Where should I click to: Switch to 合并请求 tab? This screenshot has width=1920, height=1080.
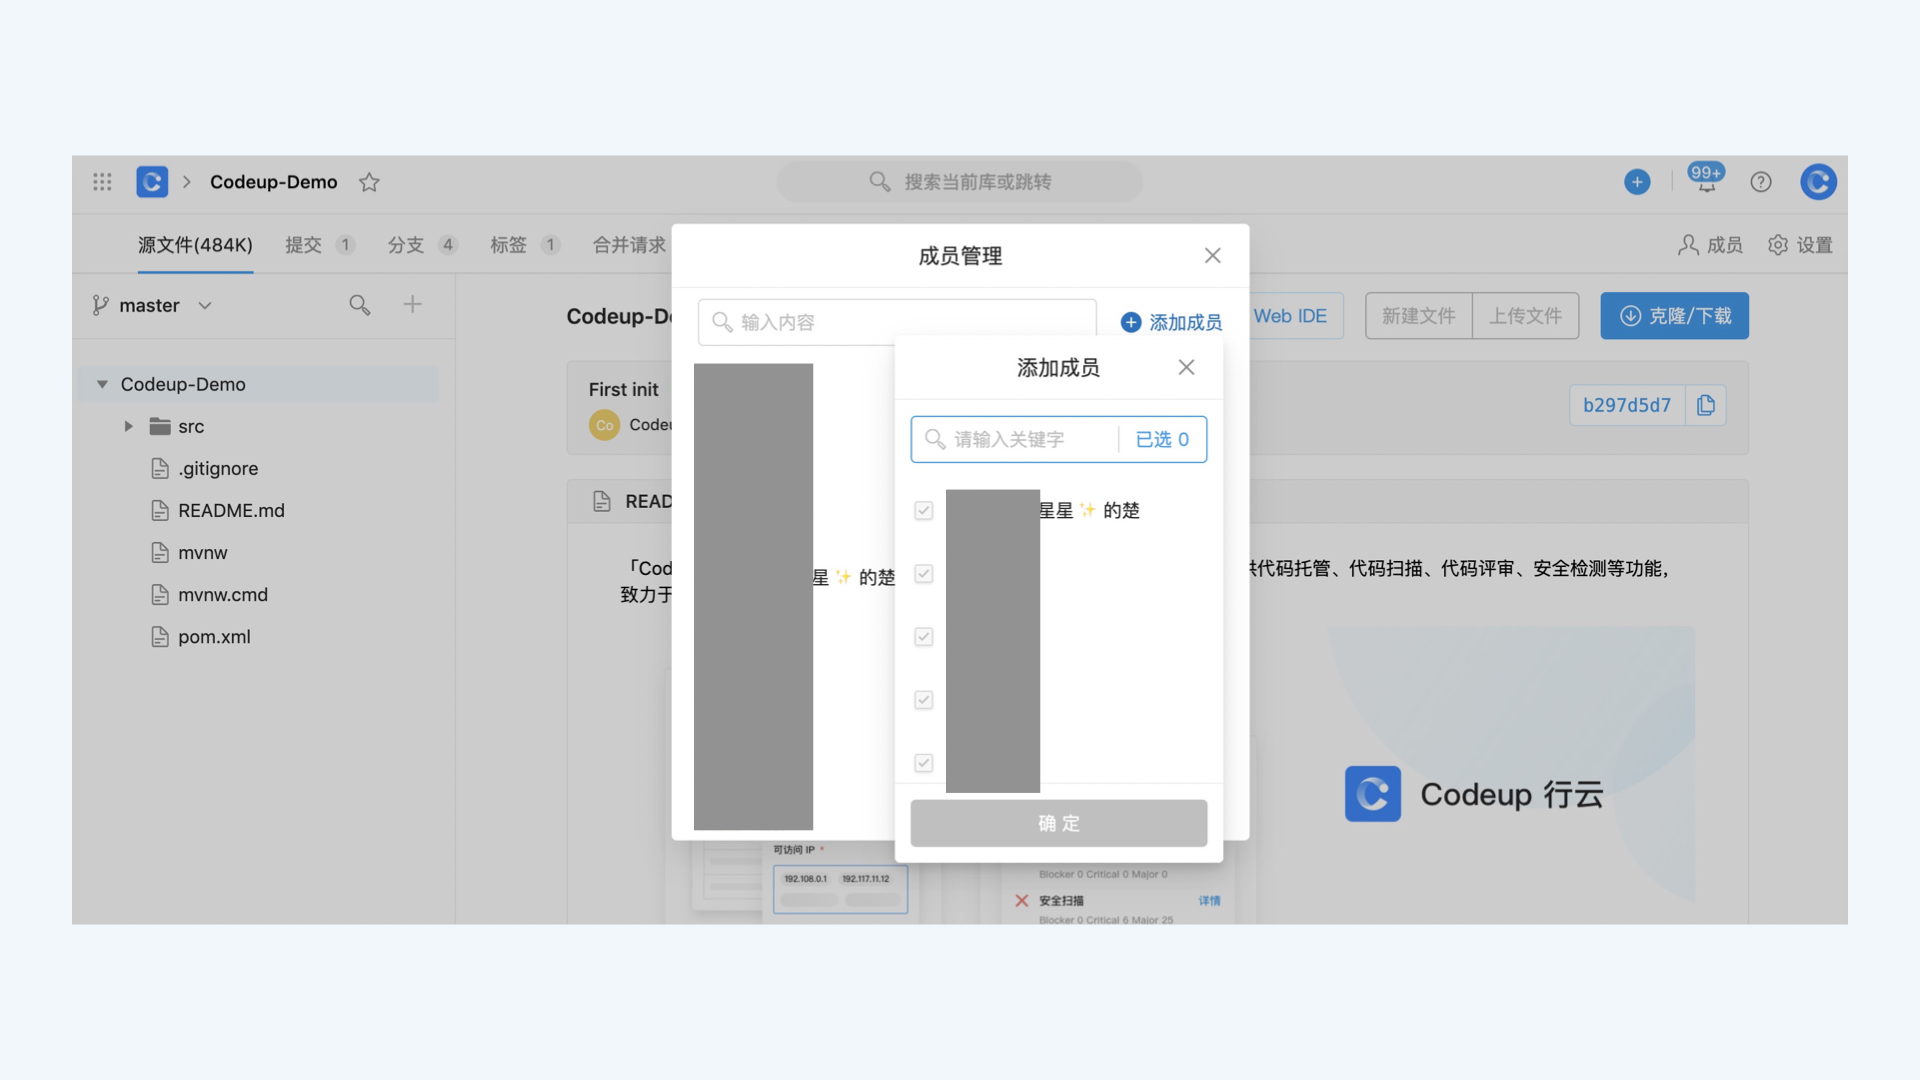pos(629,245)
